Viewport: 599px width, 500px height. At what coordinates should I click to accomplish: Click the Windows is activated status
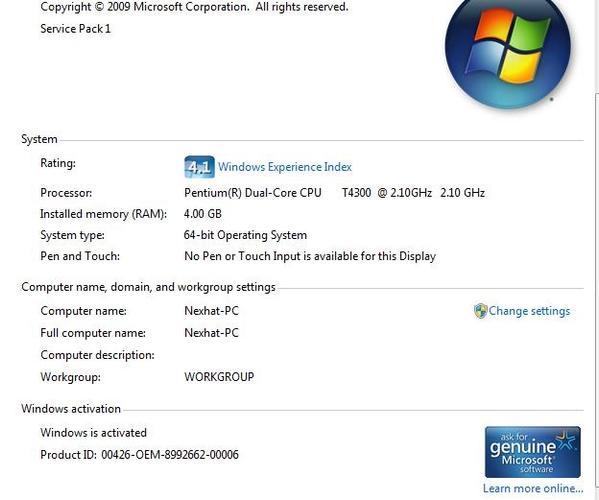click(94, 432)
